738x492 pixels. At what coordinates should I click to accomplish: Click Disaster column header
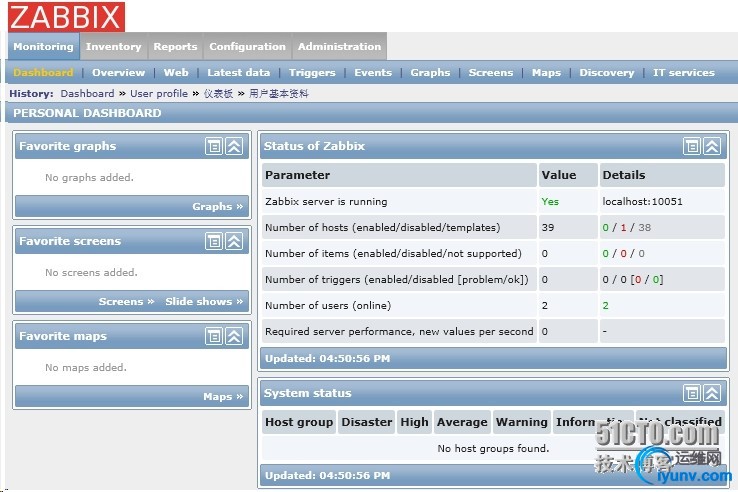point(367,422)
